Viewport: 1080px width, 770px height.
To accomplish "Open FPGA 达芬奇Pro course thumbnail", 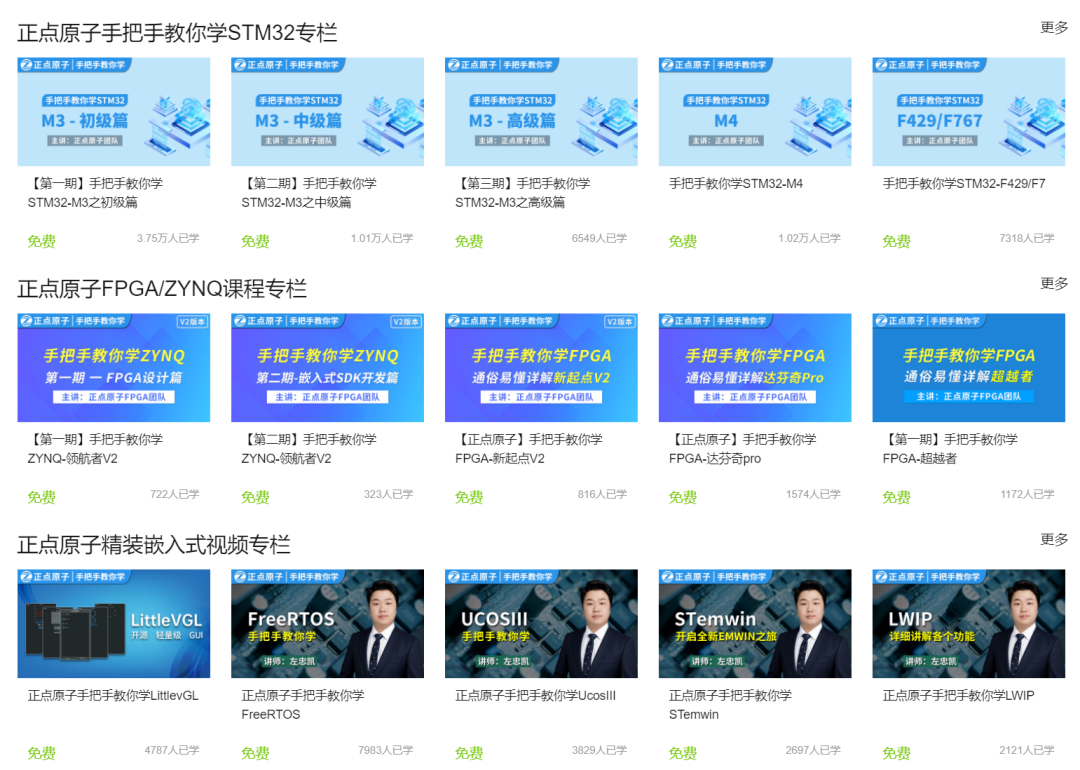I will pyautogui.click(x=755, y=368).
